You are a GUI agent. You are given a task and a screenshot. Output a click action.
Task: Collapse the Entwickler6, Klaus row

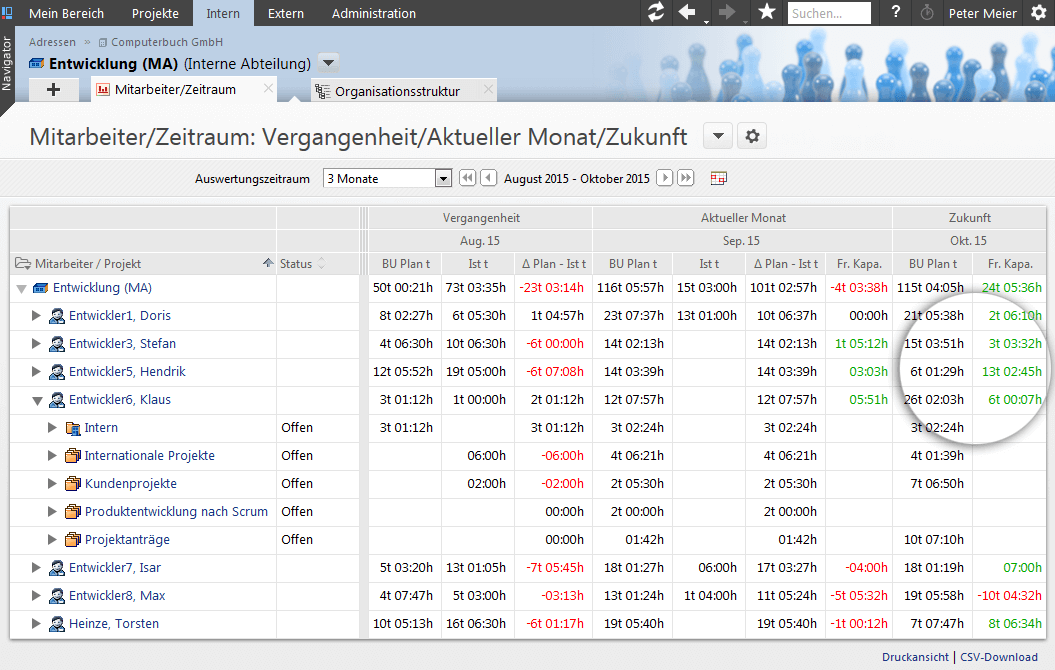click(37, 401)
